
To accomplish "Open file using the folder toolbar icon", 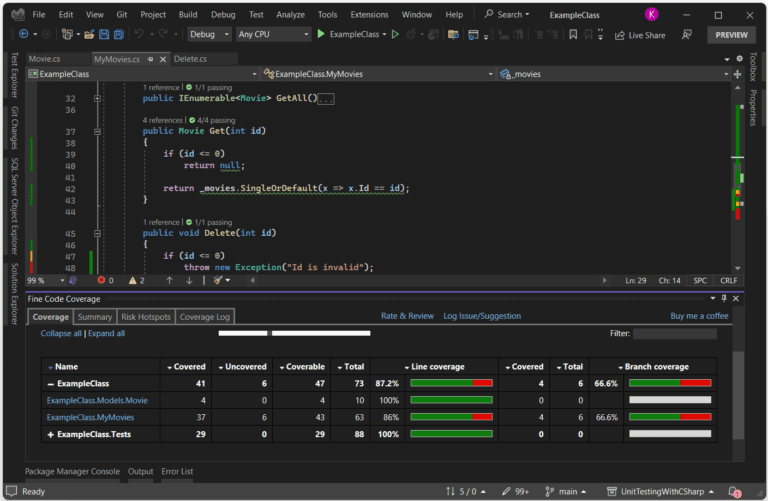I will click(89, 34).
